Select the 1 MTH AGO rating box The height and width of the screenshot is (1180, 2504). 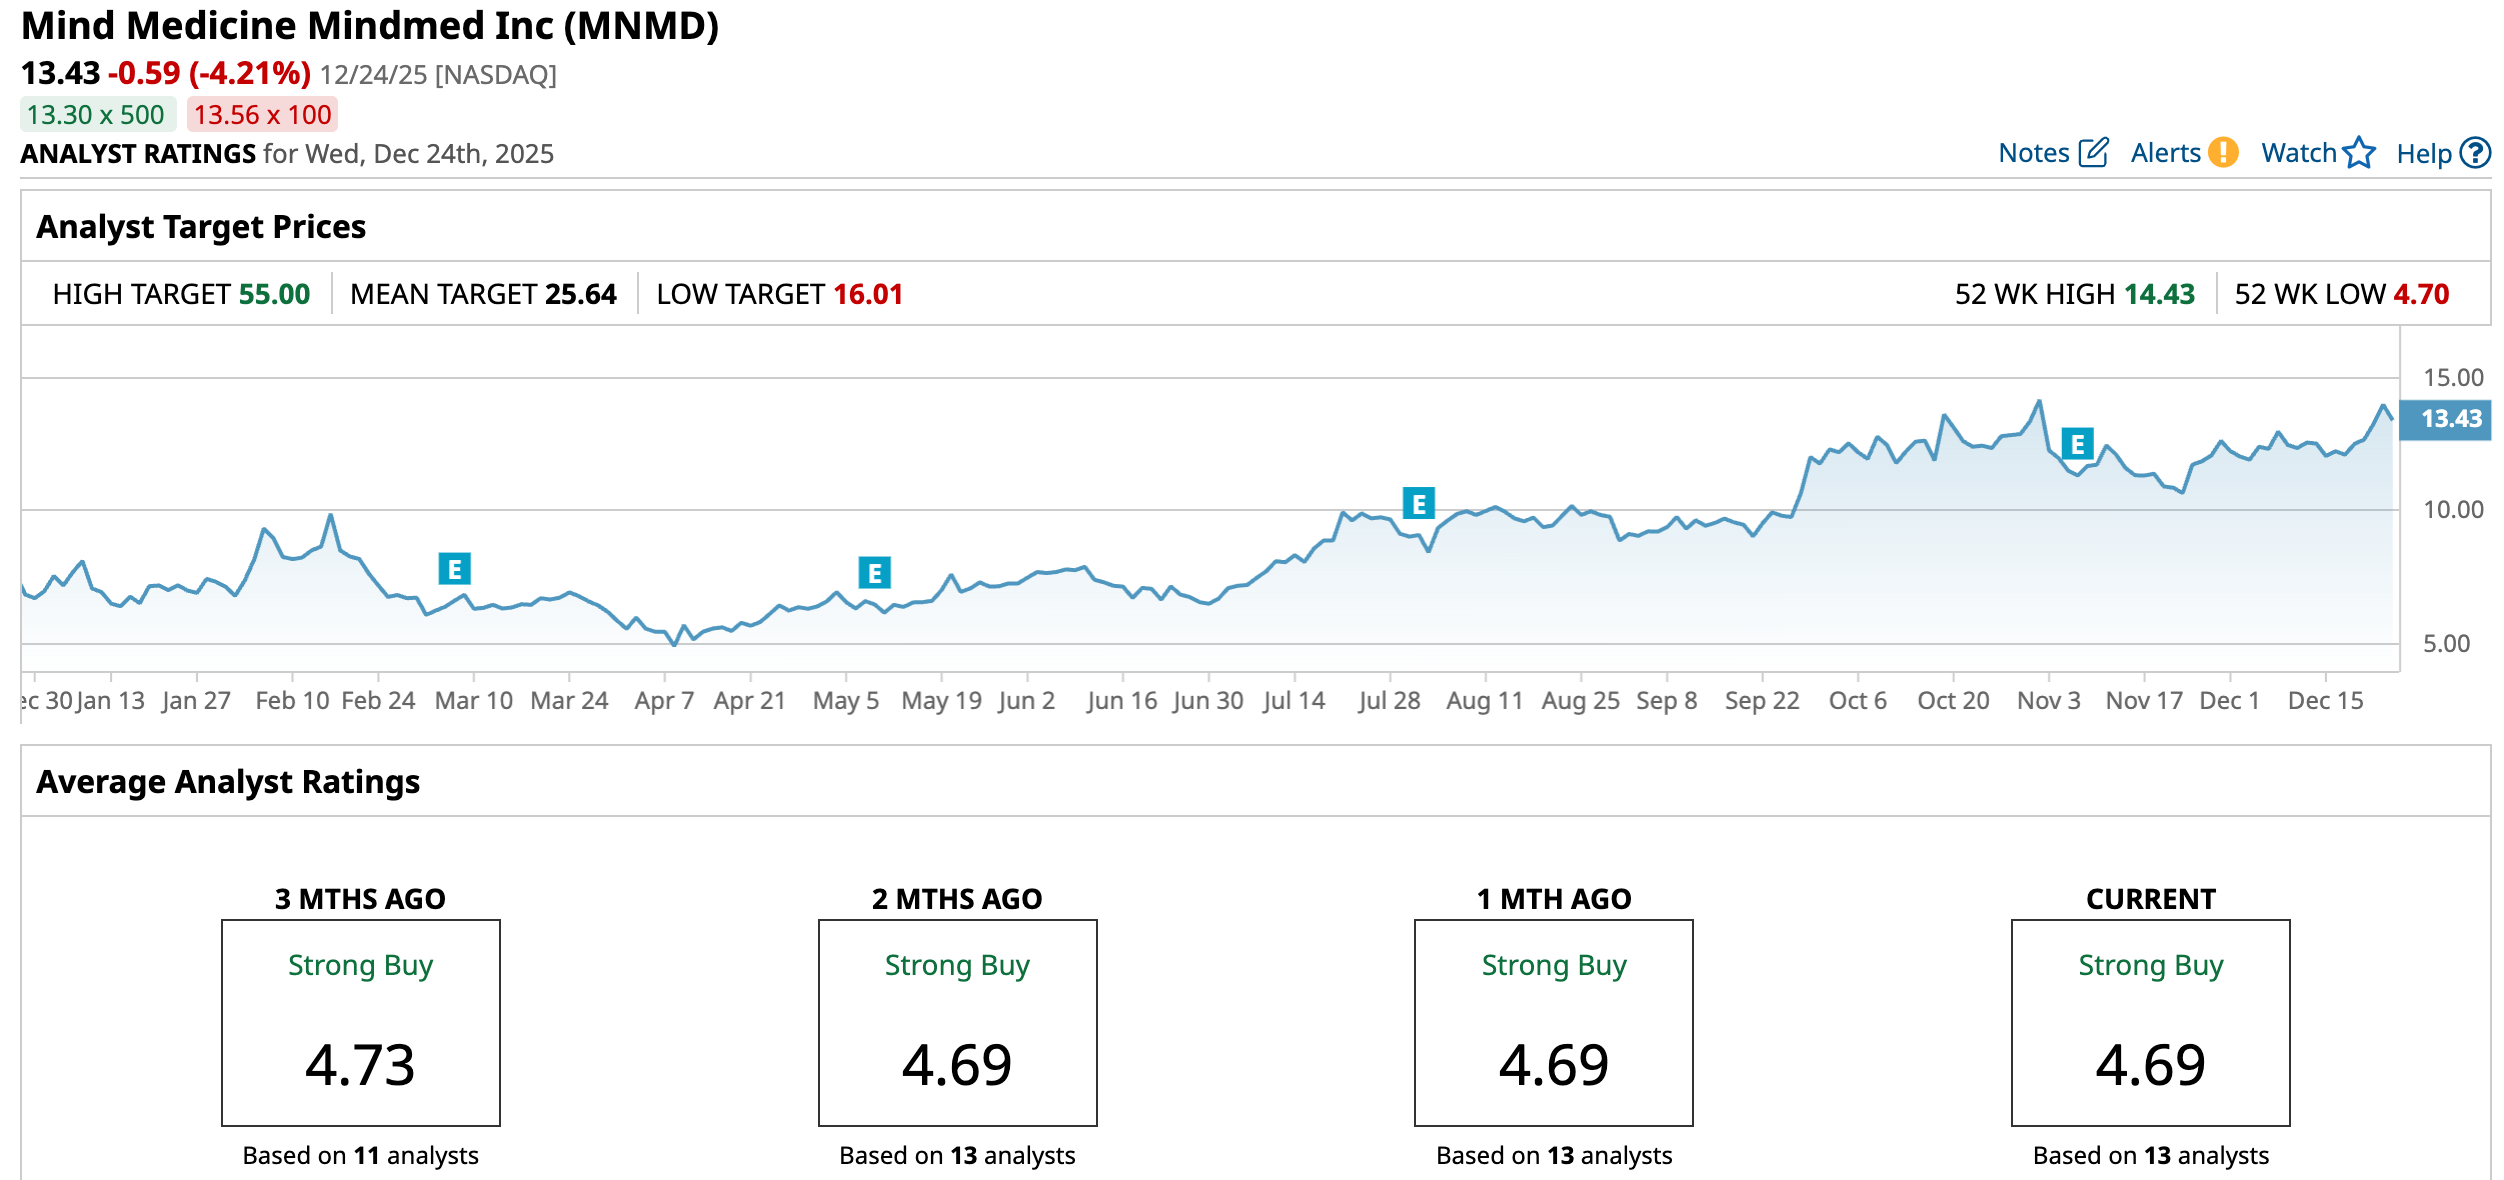[x=1554, y=1022]
